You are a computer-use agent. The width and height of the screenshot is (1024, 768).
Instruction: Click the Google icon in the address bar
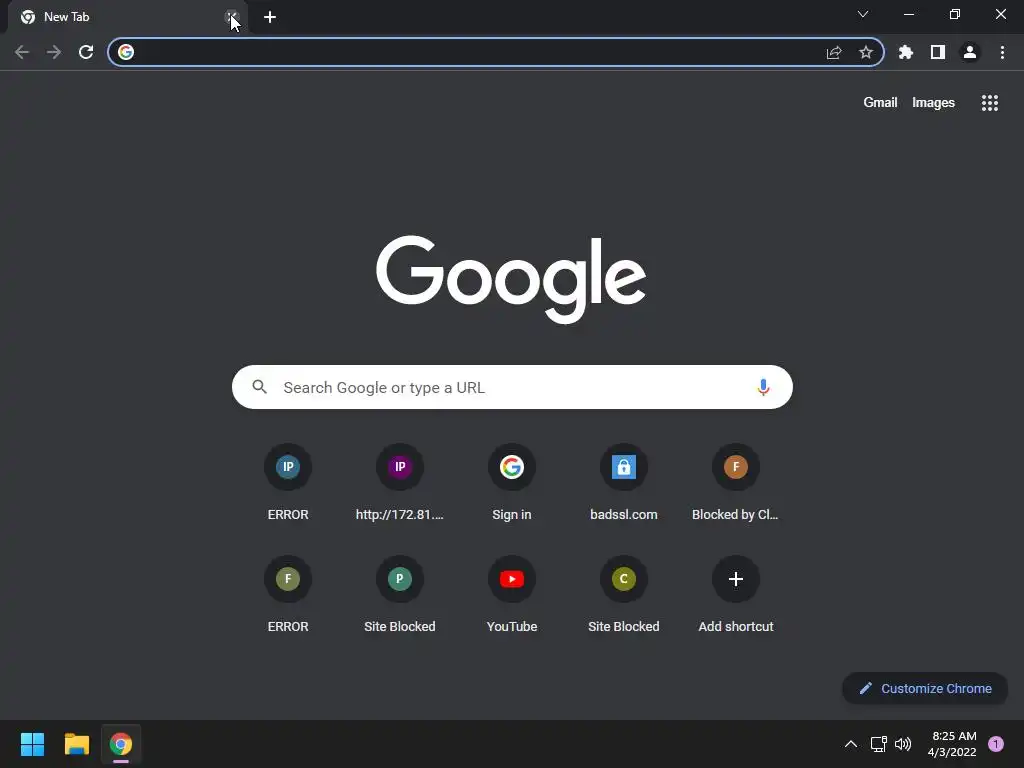click(x=126, y=52)
